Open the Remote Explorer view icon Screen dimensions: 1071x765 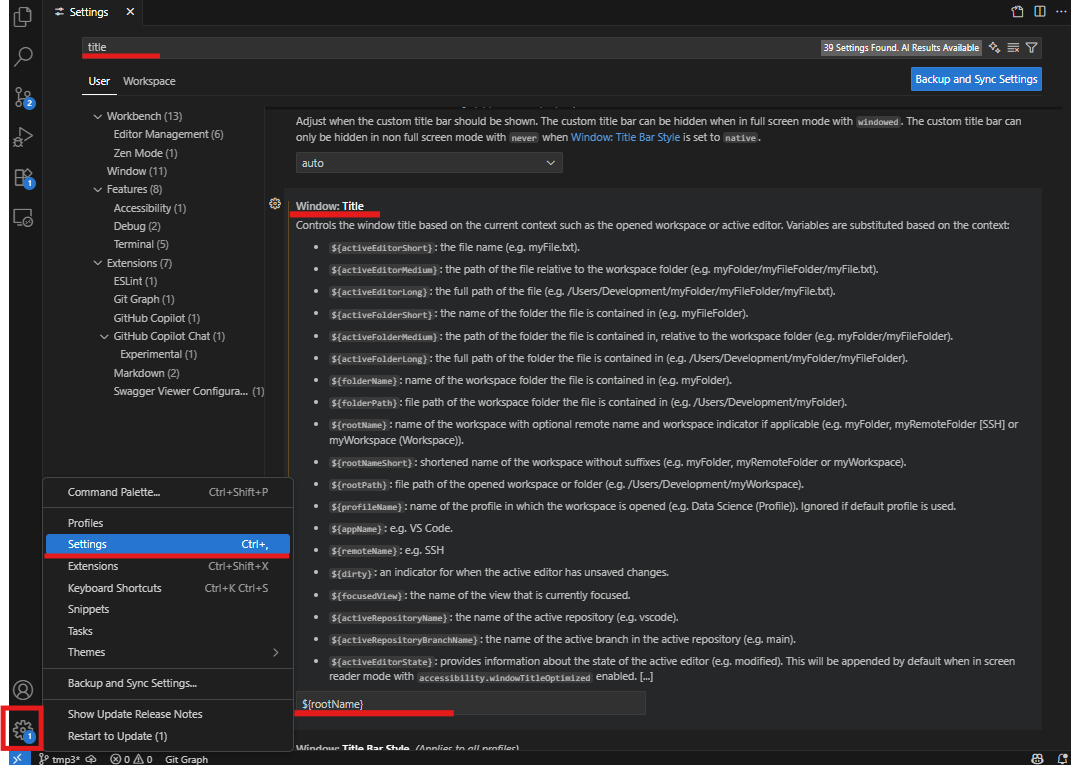click(23, 218)
